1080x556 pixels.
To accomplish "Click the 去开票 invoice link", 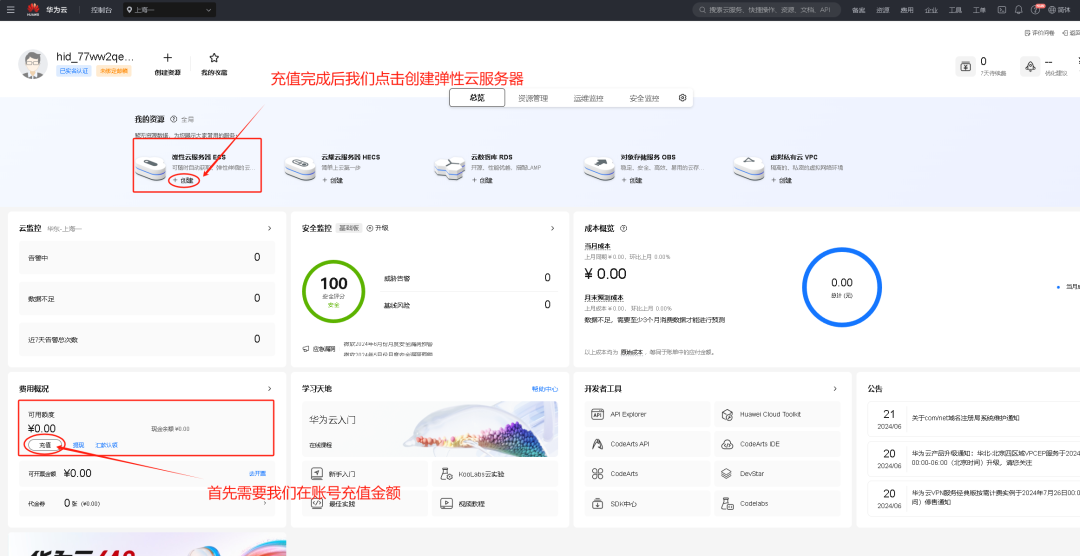I will [258, 473].
